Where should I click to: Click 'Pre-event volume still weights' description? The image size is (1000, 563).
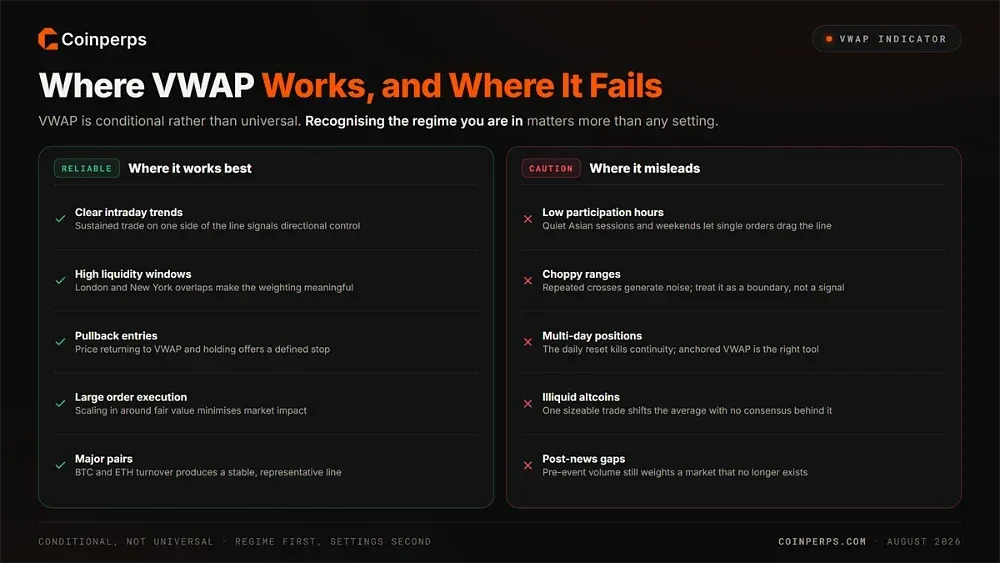click(675, 472)
